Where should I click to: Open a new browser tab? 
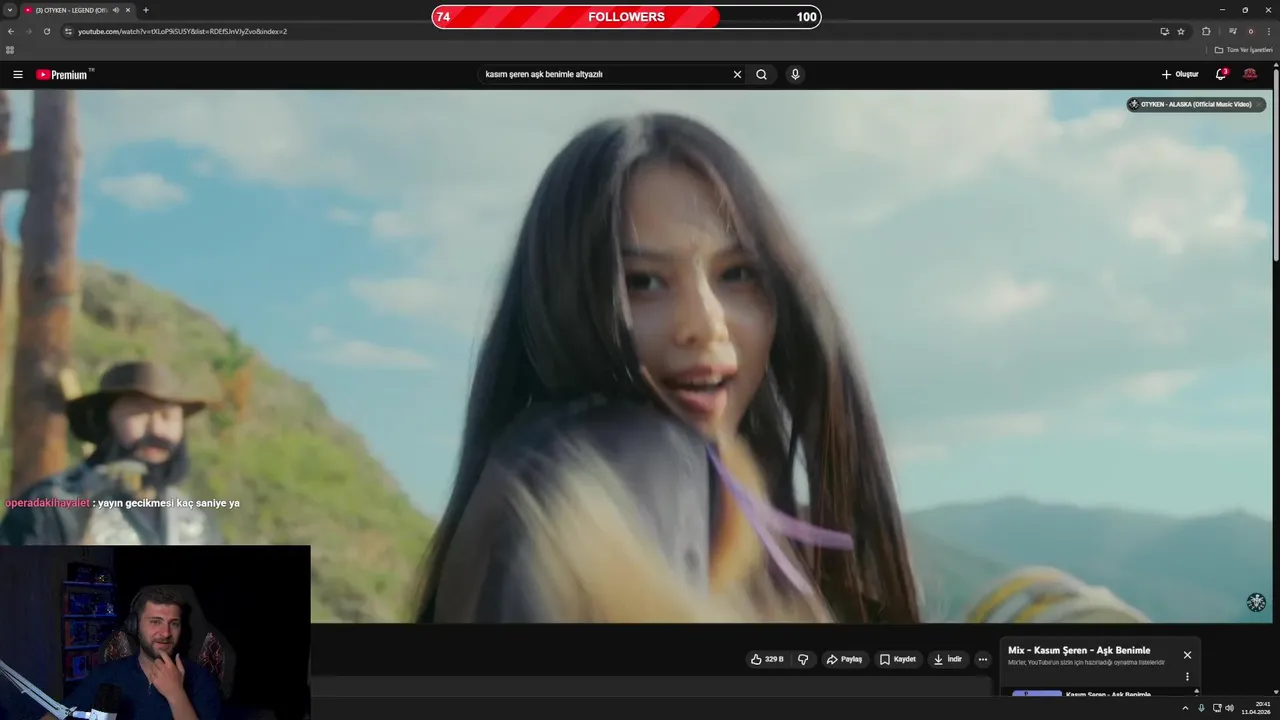[x=146, y=10]
